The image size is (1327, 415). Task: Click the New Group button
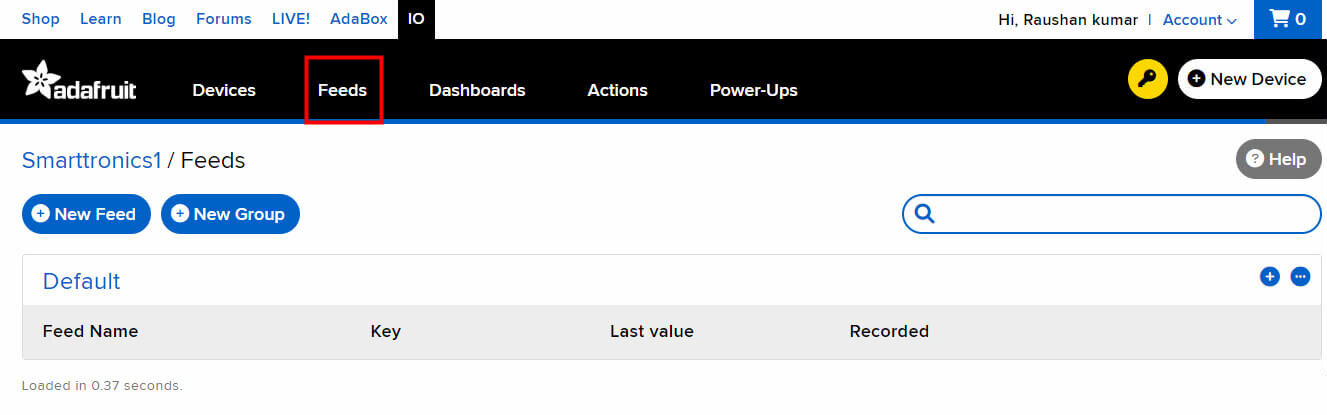tap(230, 213)
